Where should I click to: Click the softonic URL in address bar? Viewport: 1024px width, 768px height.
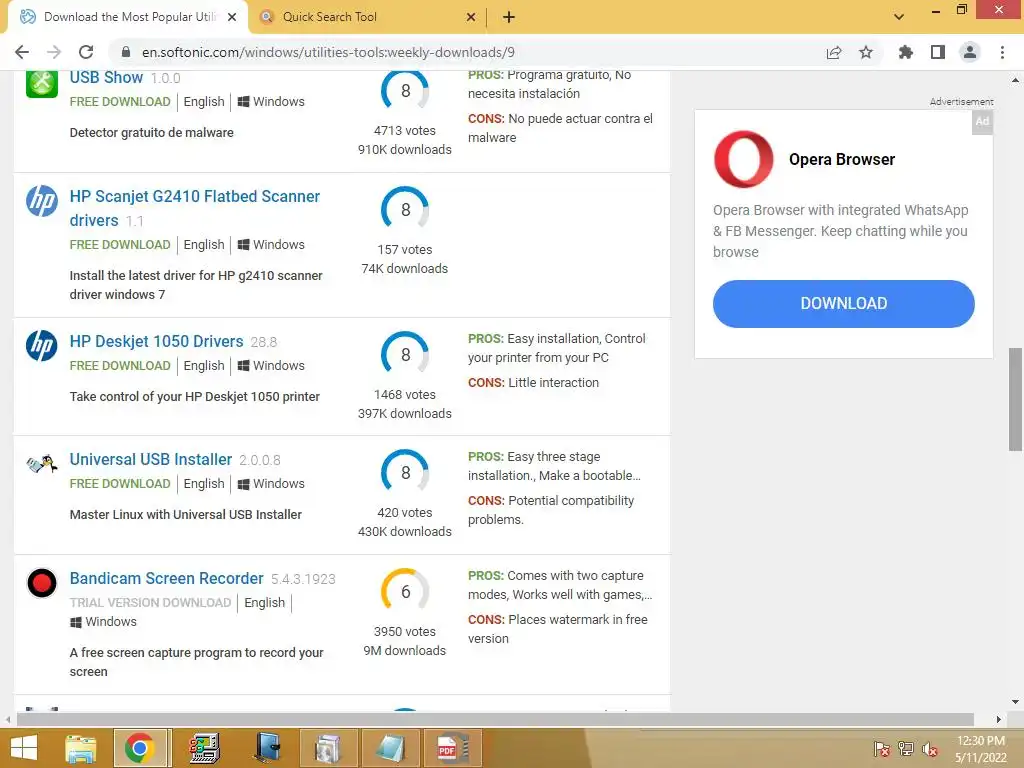[x=328, y=52]
